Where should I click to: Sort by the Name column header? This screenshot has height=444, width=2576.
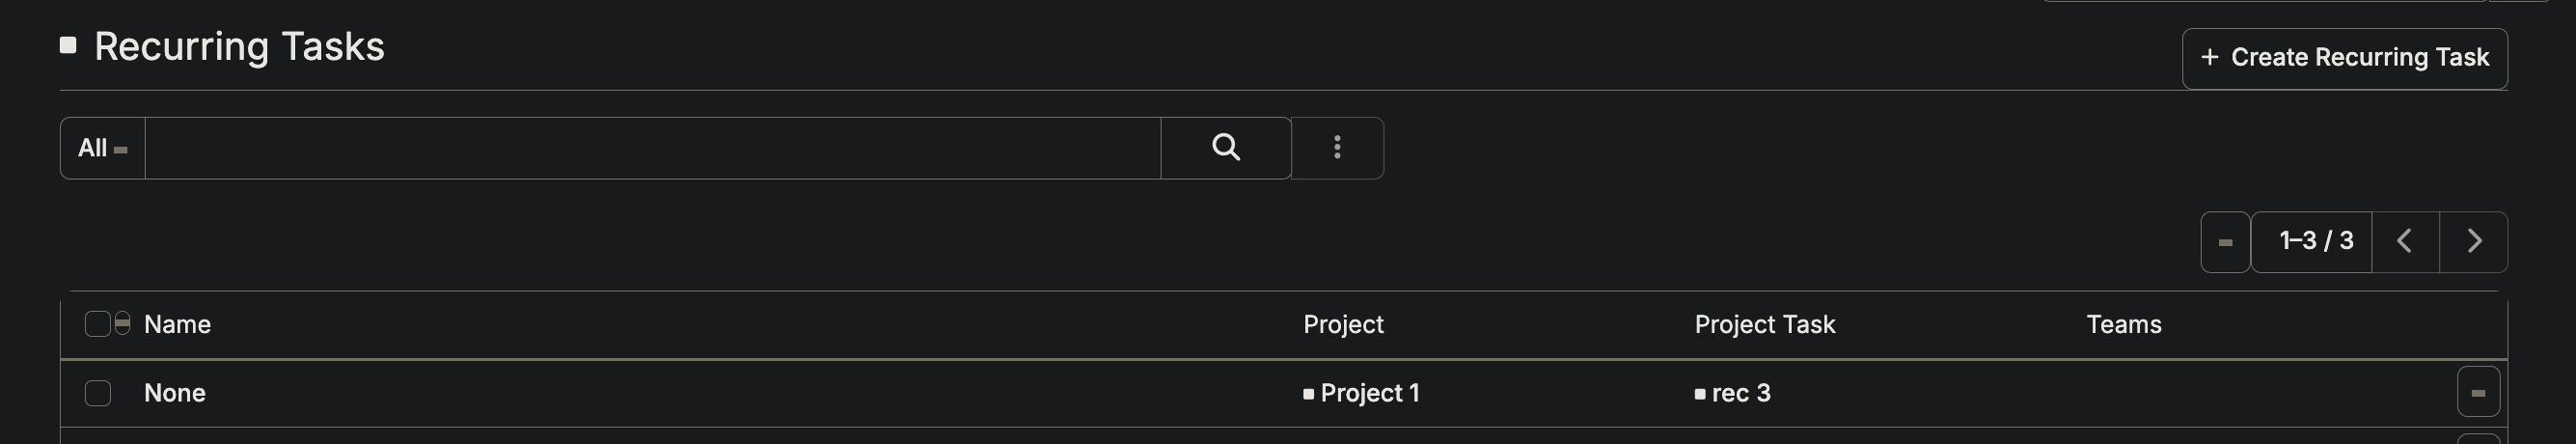[x=177, y=324]
